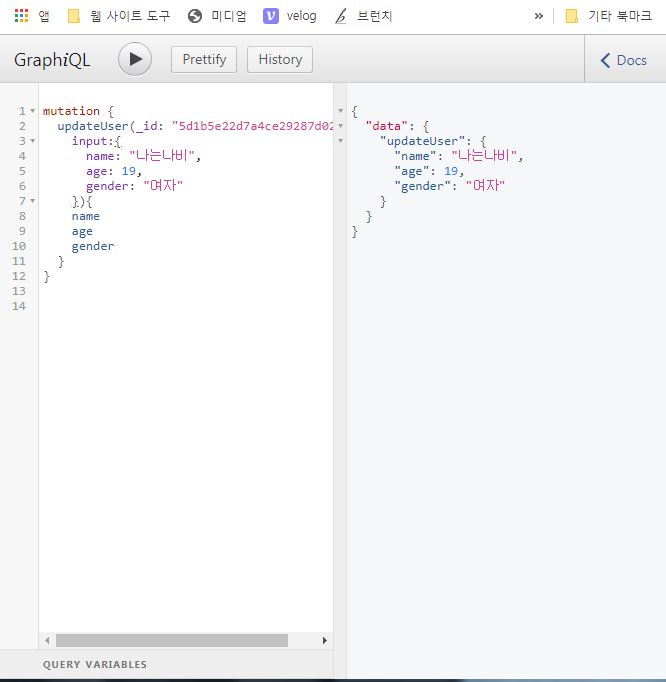This screenshot has width=666, height=682.
Task: Collapse the result root object
Action: [x=341, y=111]
